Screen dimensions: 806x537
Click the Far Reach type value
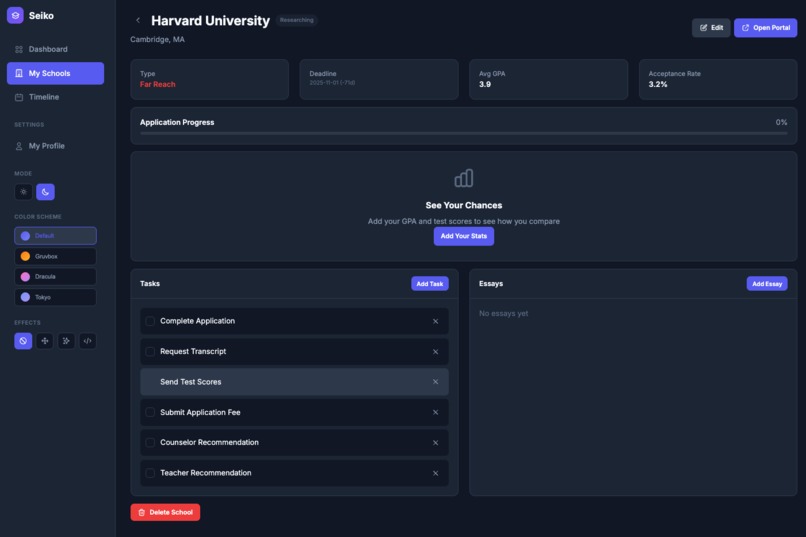(x=157, y=84)
